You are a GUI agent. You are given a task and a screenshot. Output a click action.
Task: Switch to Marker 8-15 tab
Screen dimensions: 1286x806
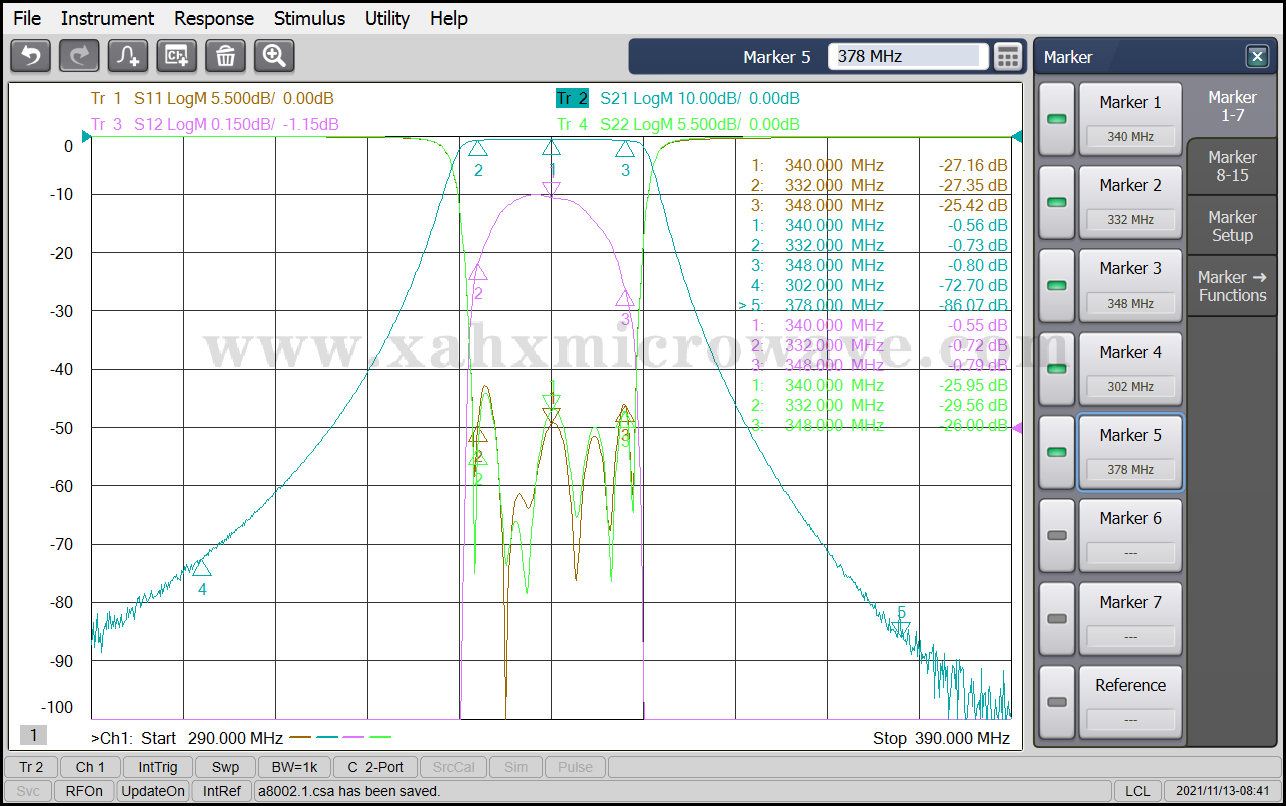[1232, 166]
